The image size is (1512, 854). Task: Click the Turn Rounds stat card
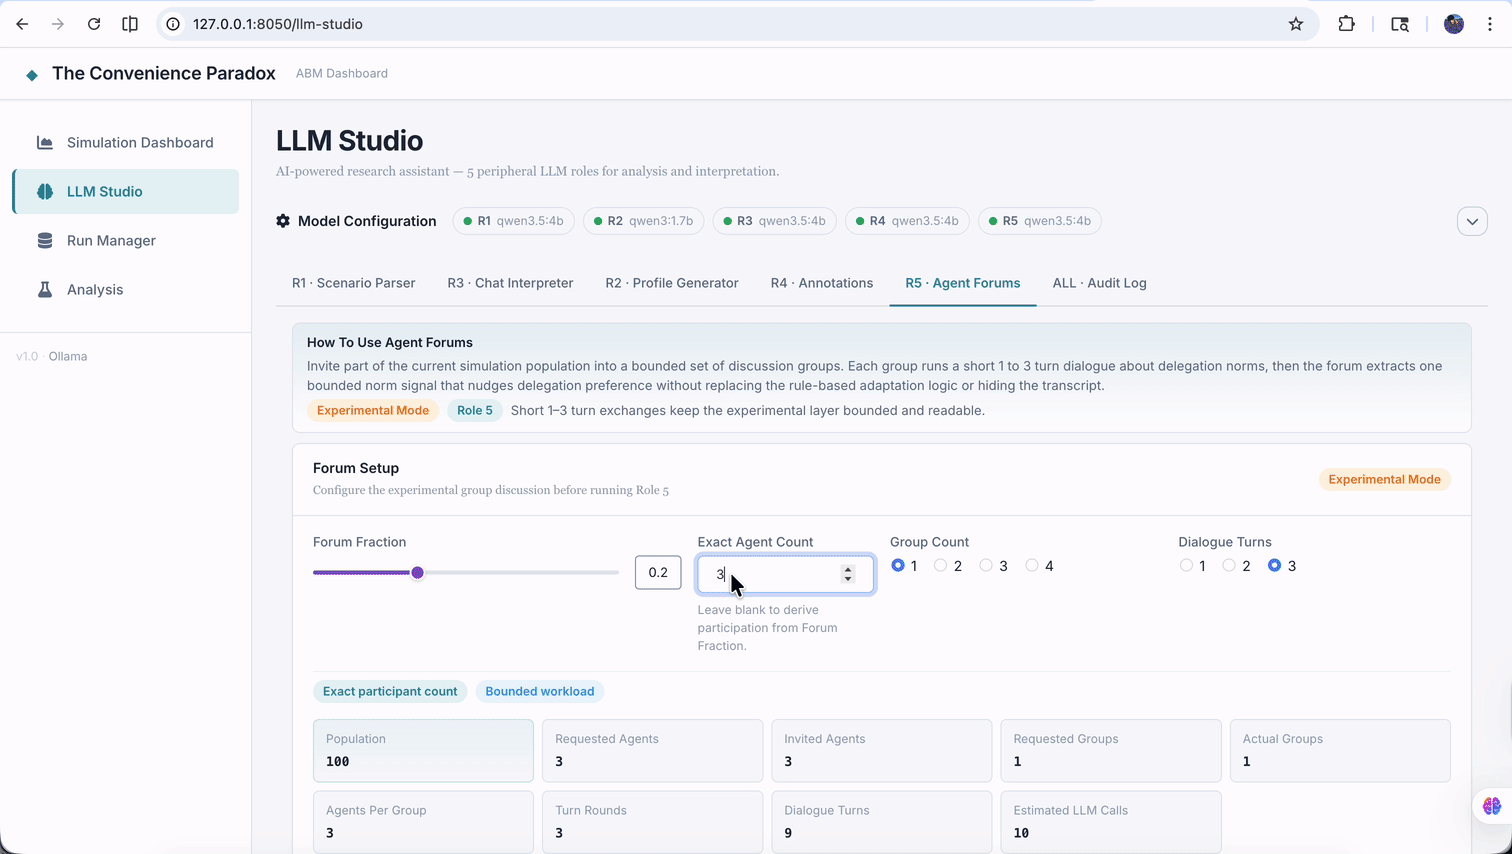point(652,822)
